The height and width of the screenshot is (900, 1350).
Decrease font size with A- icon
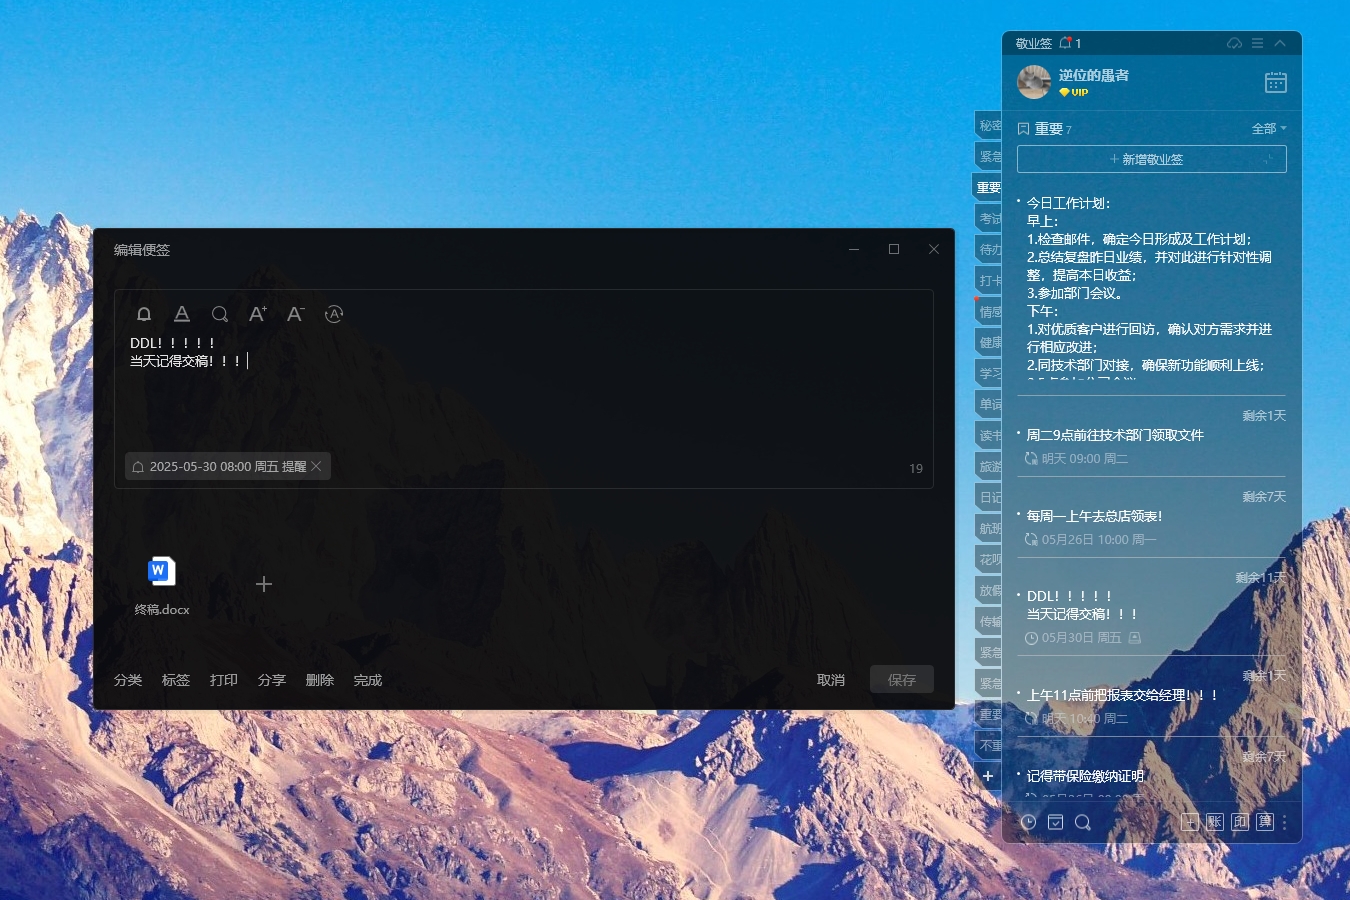(x=296, y=314)
